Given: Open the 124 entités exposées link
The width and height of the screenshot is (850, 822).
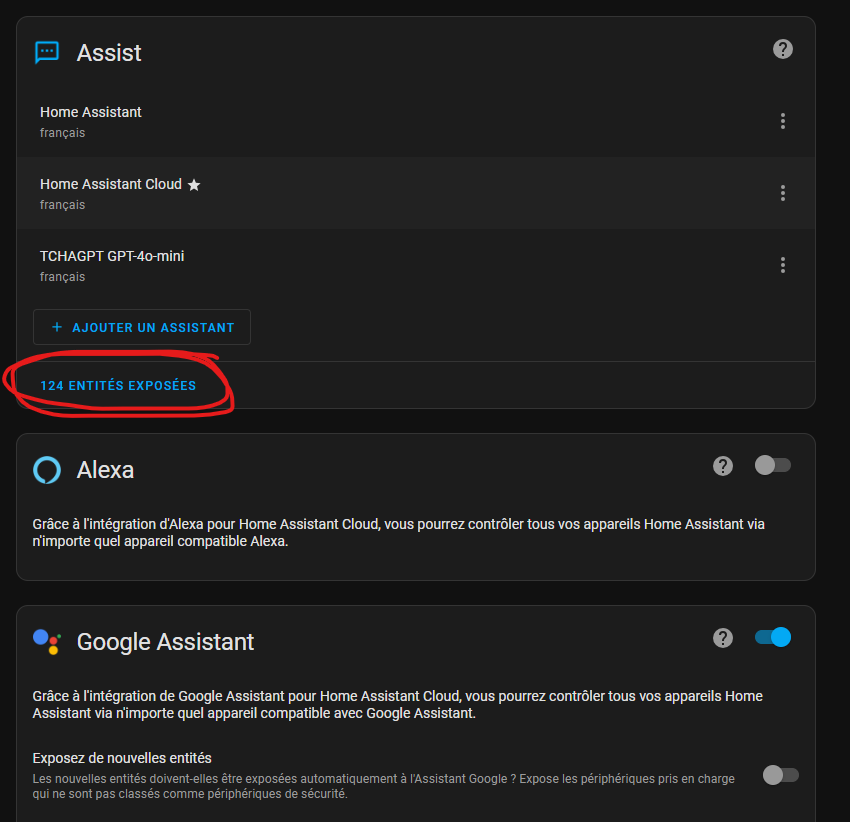Looking at the screenshot, I should coord(118,386).
